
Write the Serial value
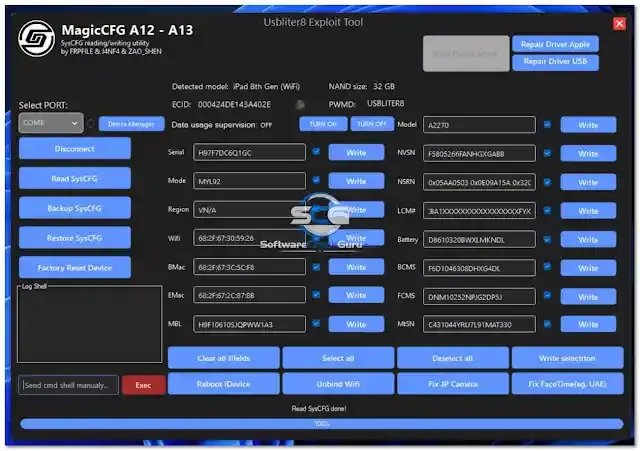[x=356, y=153]
